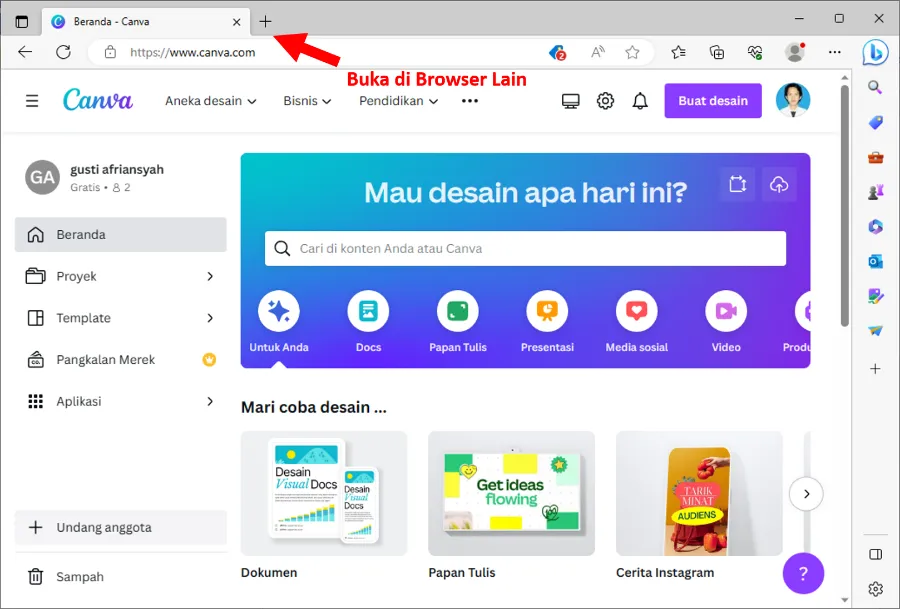Screen dimensions: 900x609
Task: Expand the Pendidikan dropdown
Action: click(x=398, y=101)
